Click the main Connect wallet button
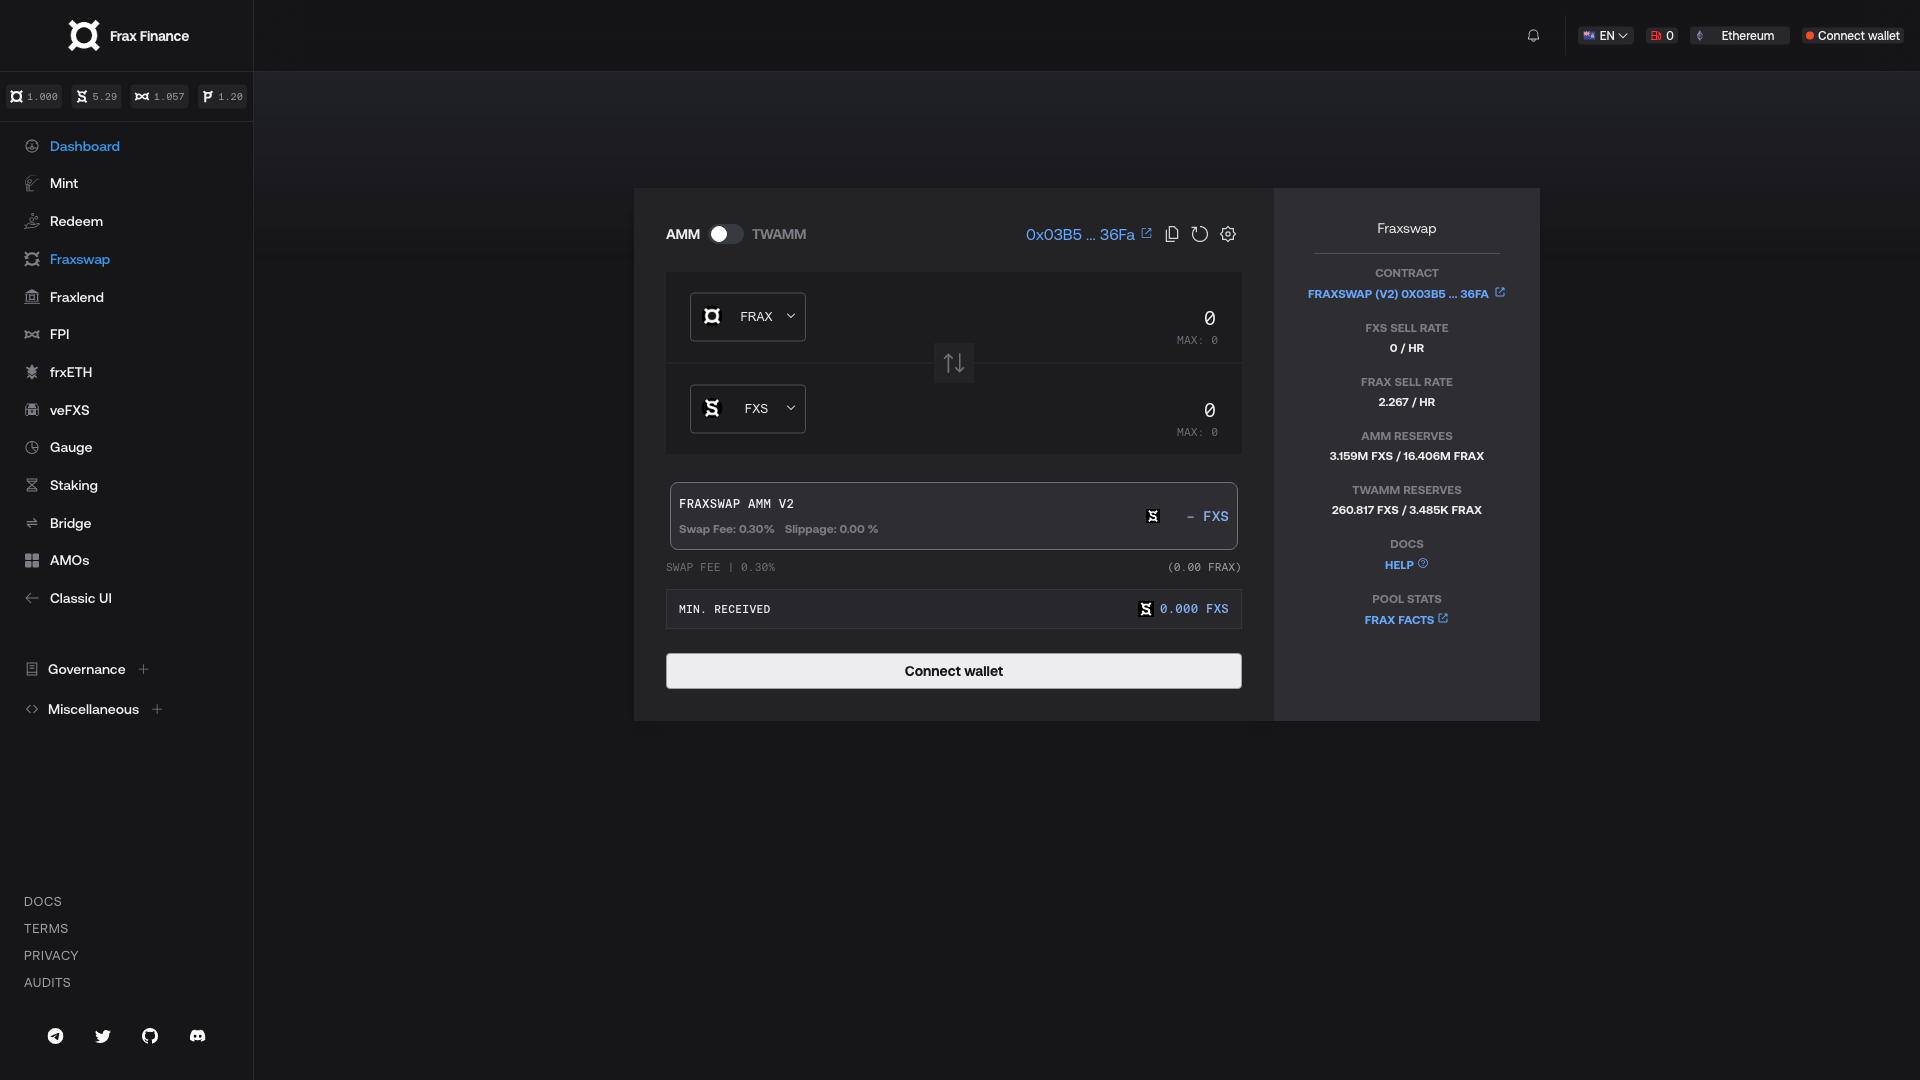1920x1080 pixels. click(x=954, y=671)
